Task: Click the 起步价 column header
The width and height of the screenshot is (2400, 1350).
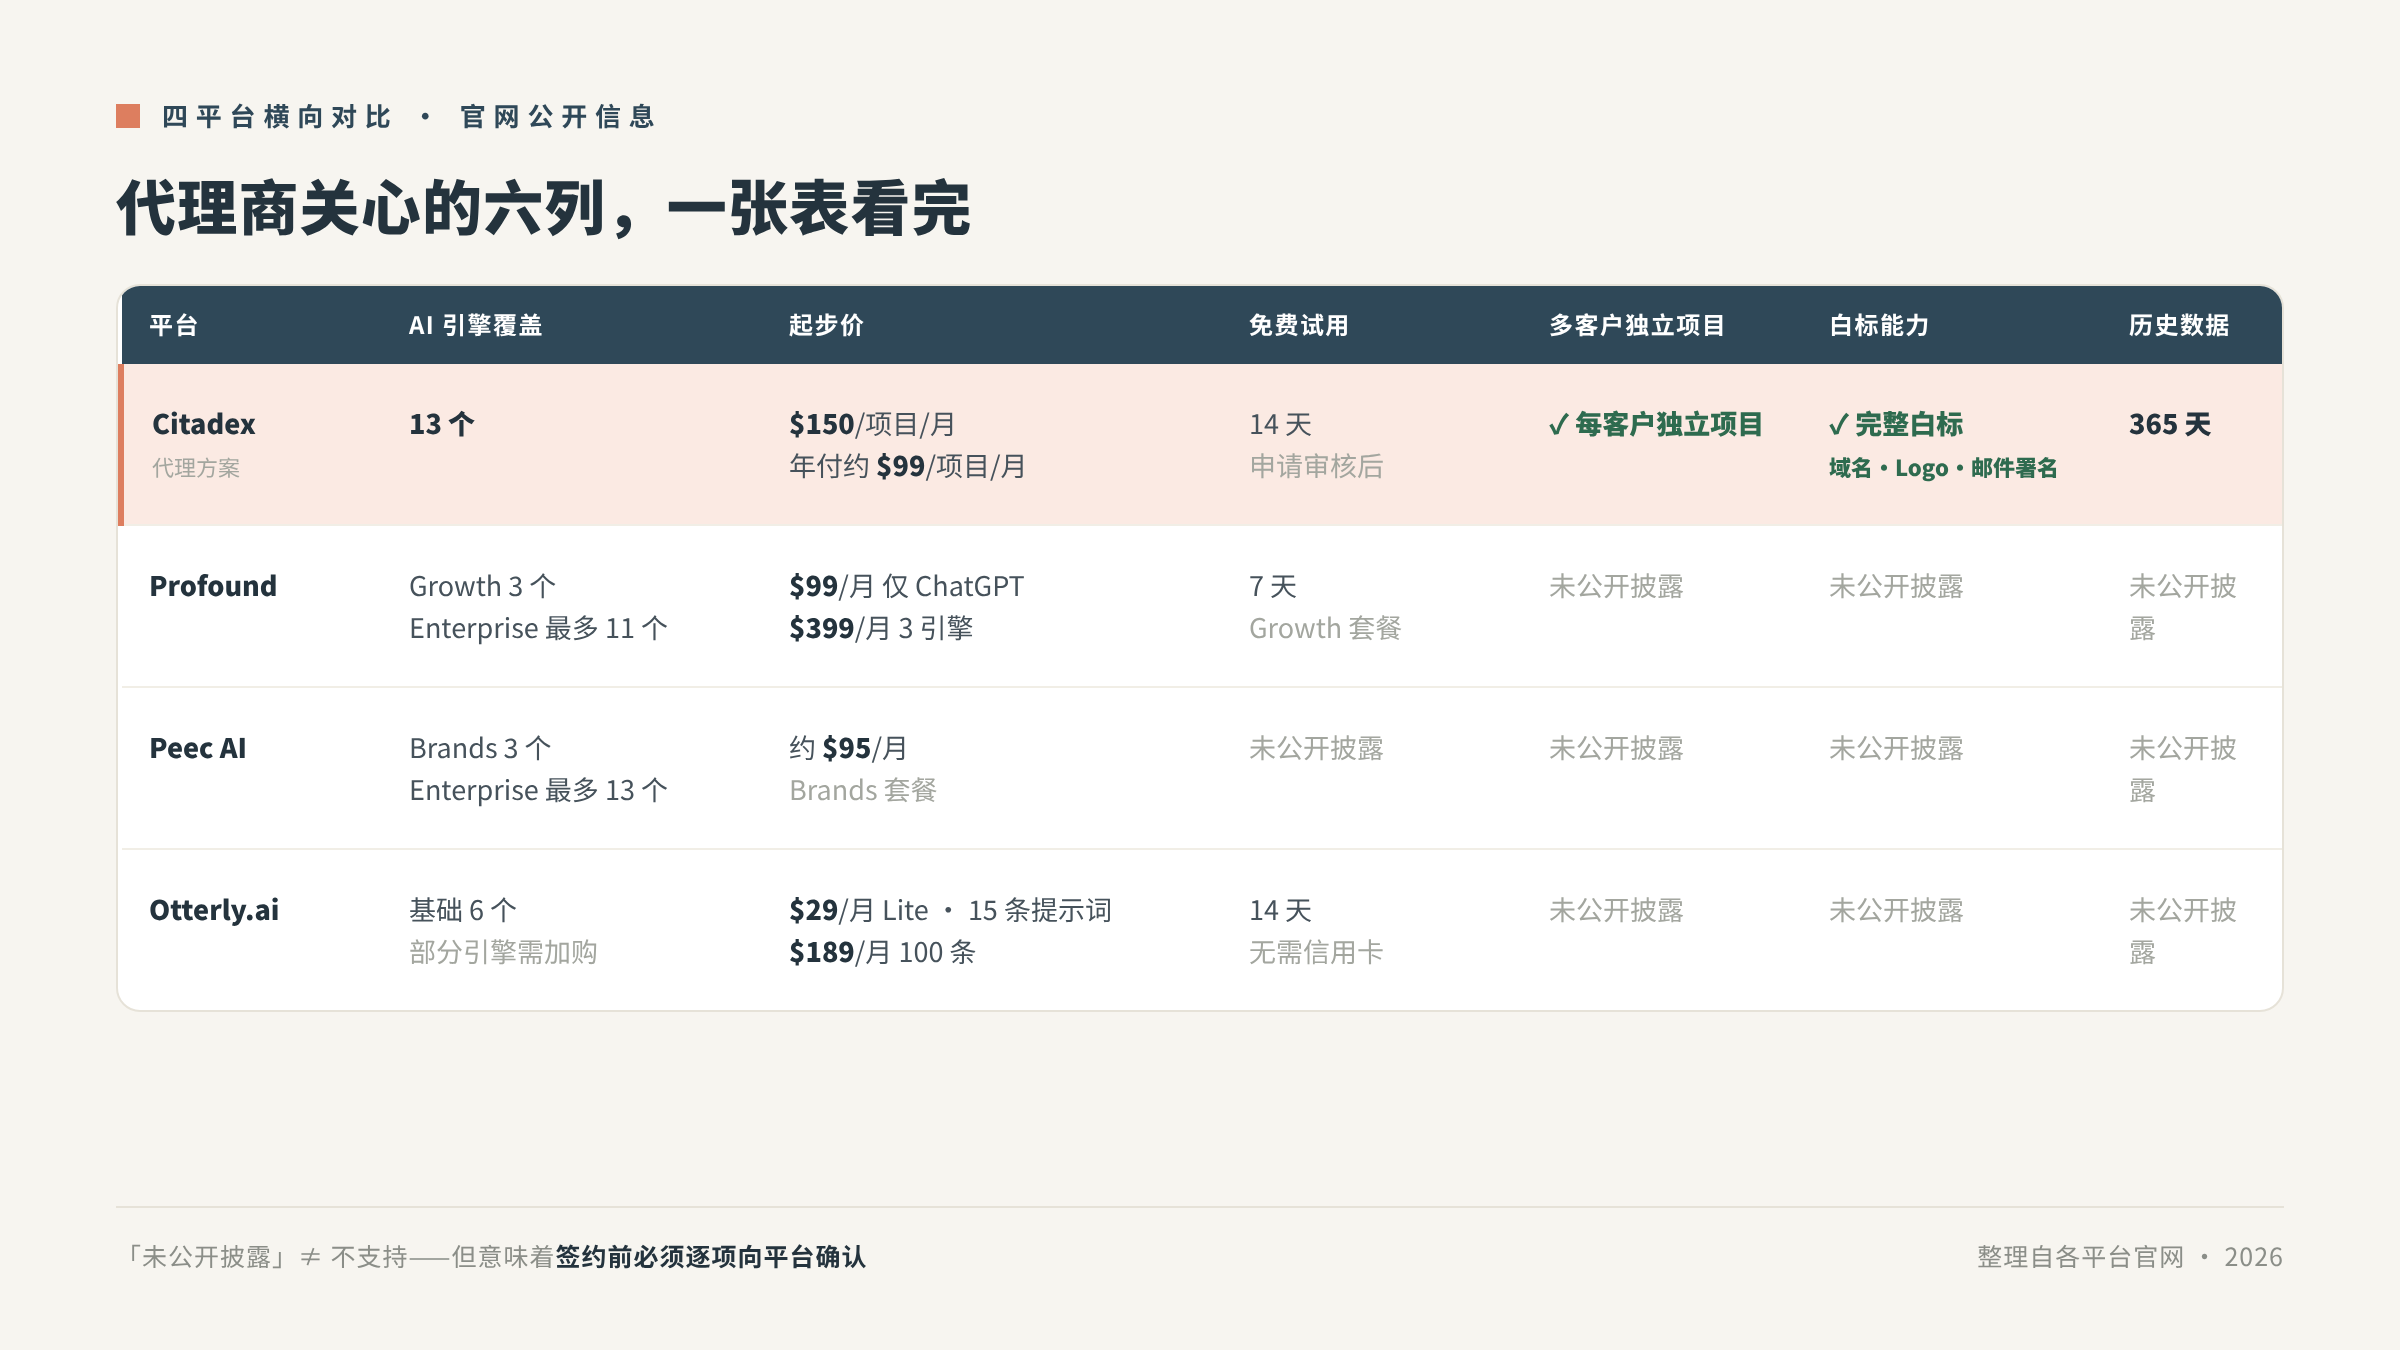Action: (x=826, y=325)
